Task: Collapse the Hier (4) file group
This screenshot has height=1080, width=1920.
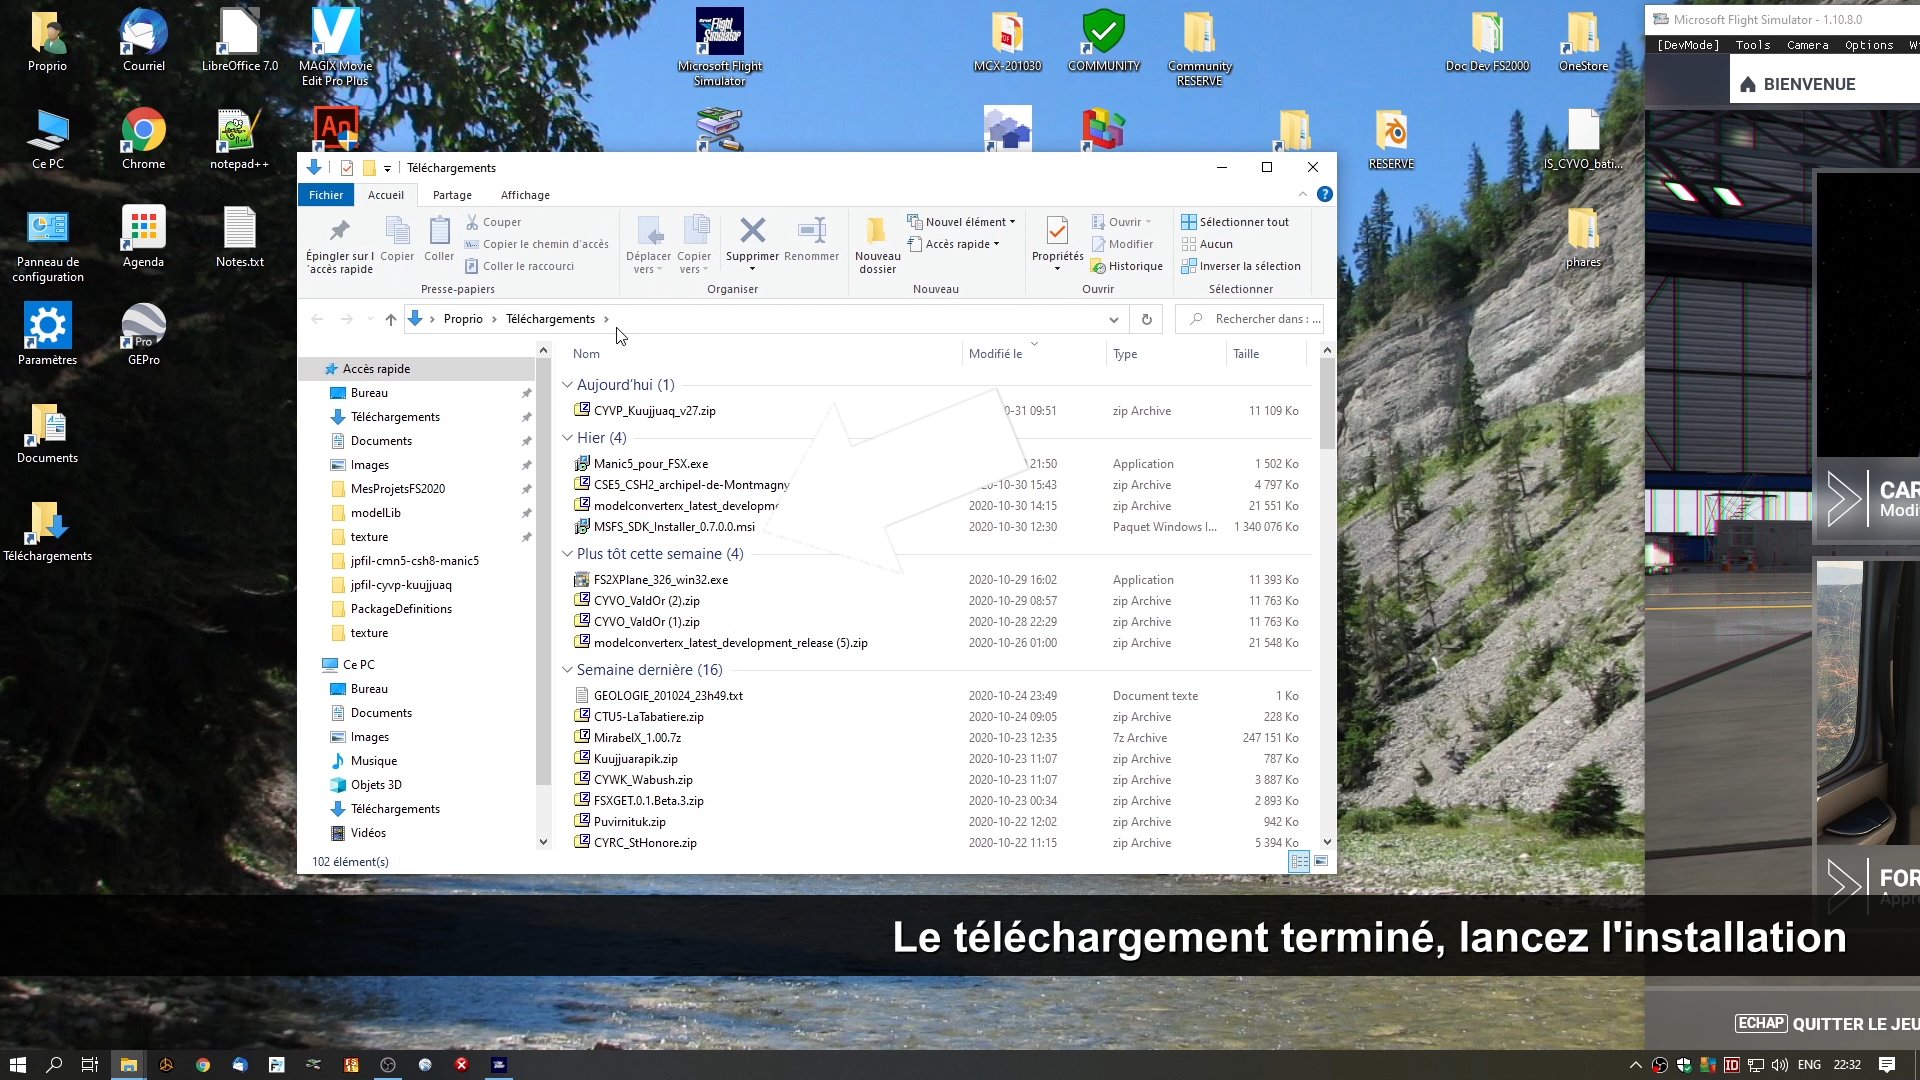Action: point(567,438)
